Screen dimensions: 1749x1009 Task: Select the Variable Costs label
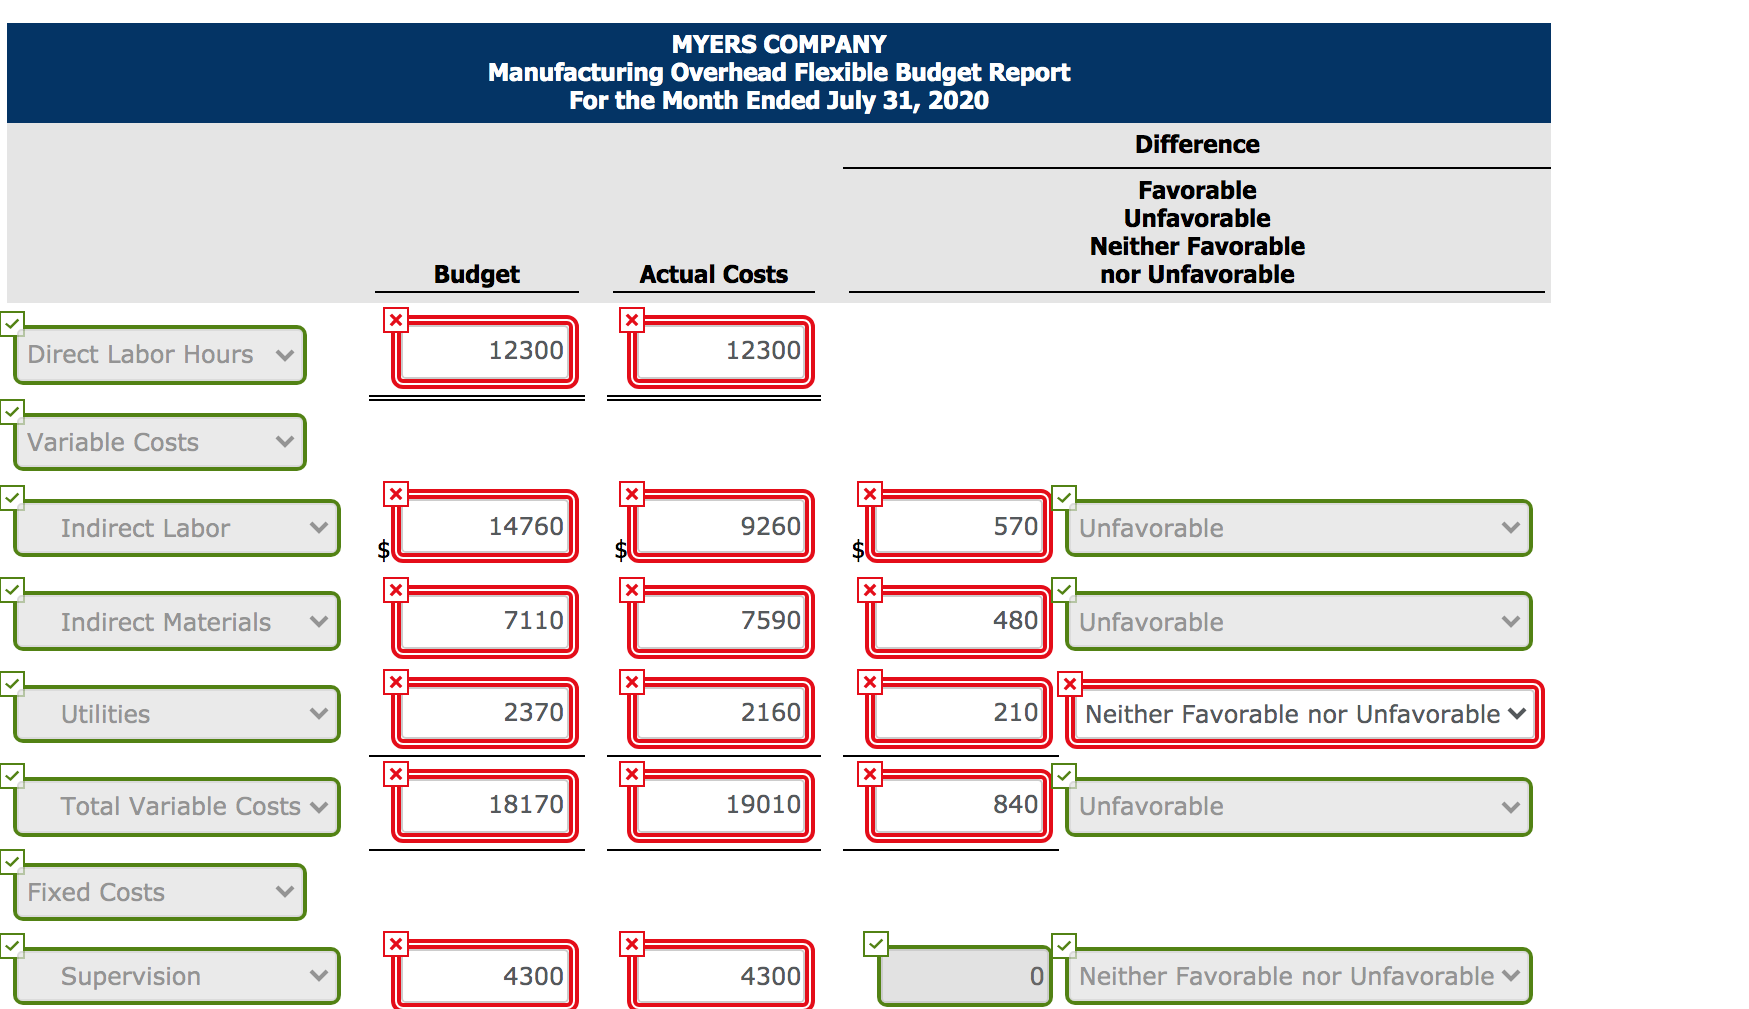click(159, 442)
